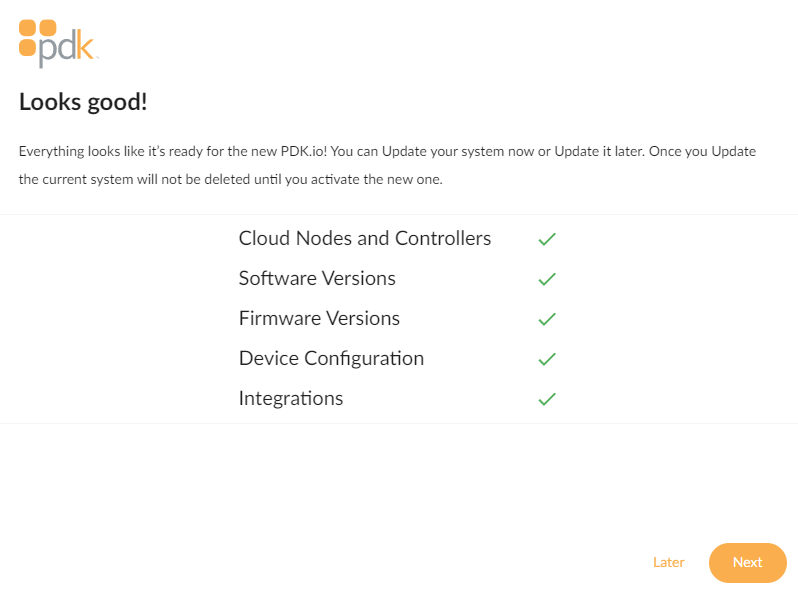Screen dimensions: 798x598
Task: Click the gray 'pd' logo letters
Action: [56, 50]
